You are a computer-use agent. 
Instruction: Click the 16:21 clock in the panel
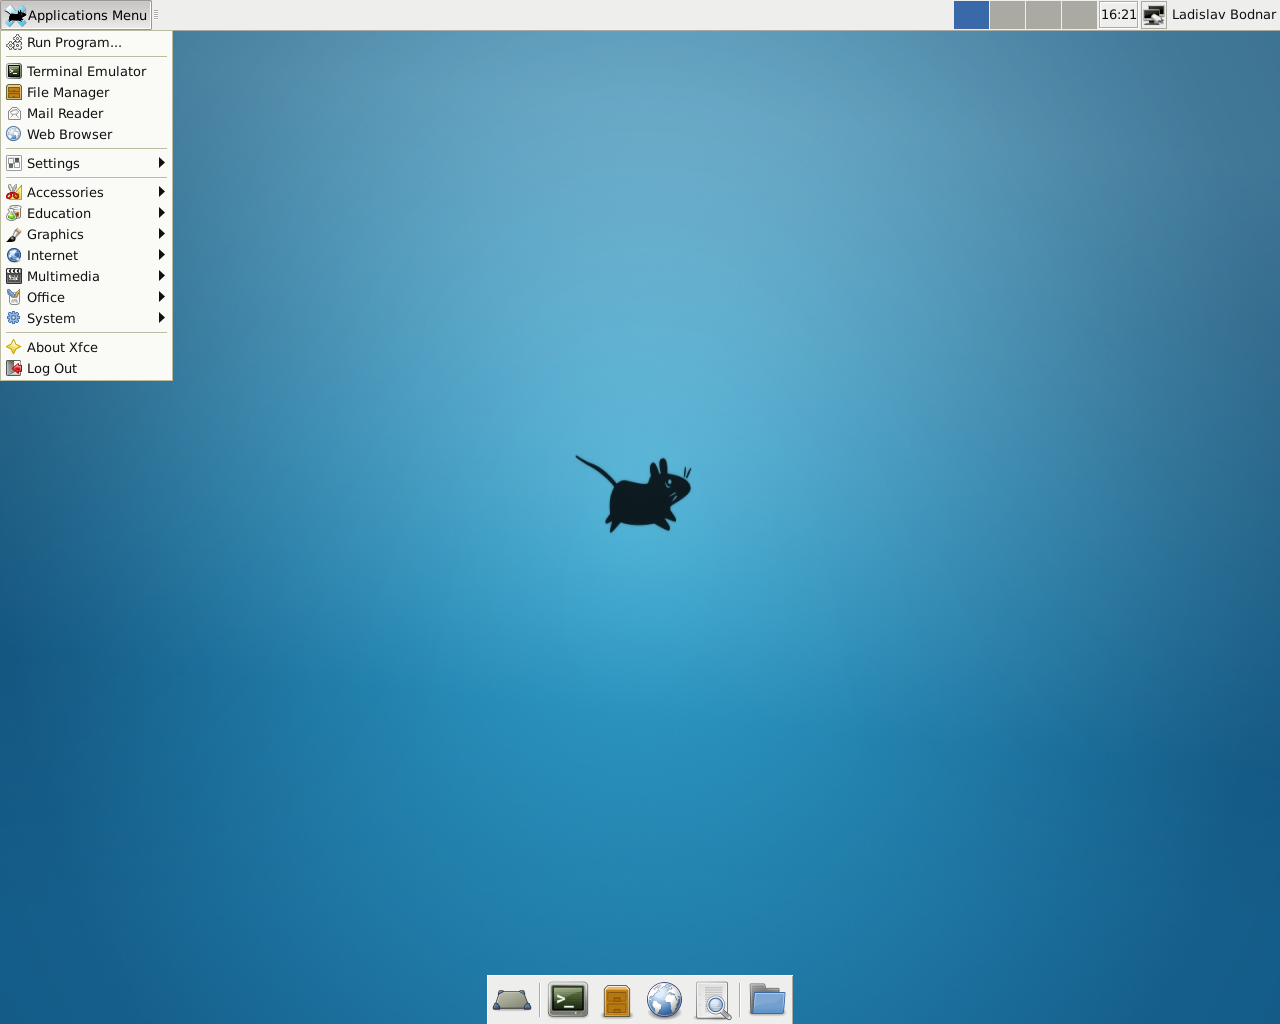pos(1119,15)
